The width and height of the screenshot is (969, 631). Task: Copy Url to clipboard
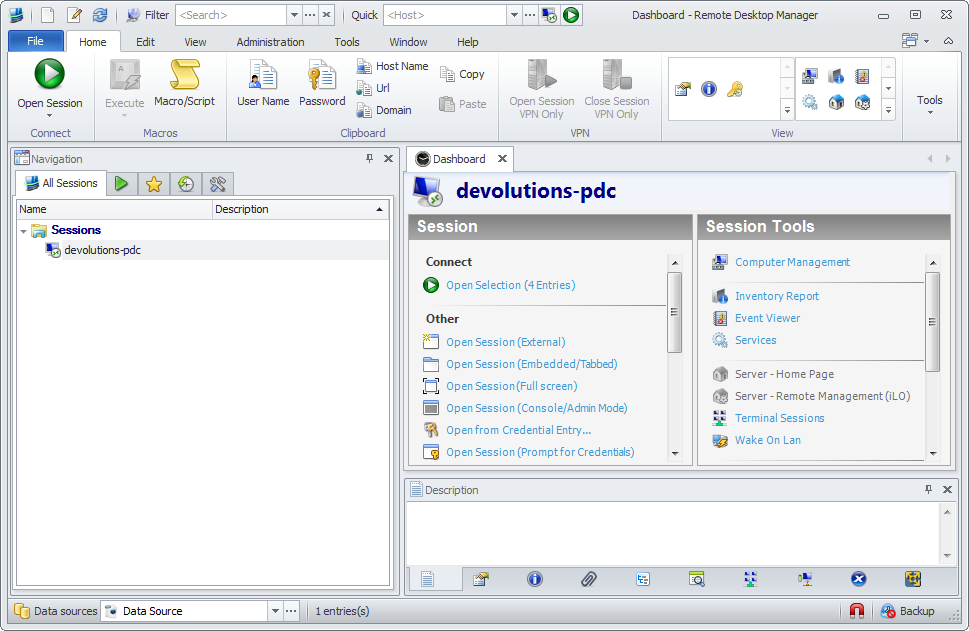coord(373,88)
